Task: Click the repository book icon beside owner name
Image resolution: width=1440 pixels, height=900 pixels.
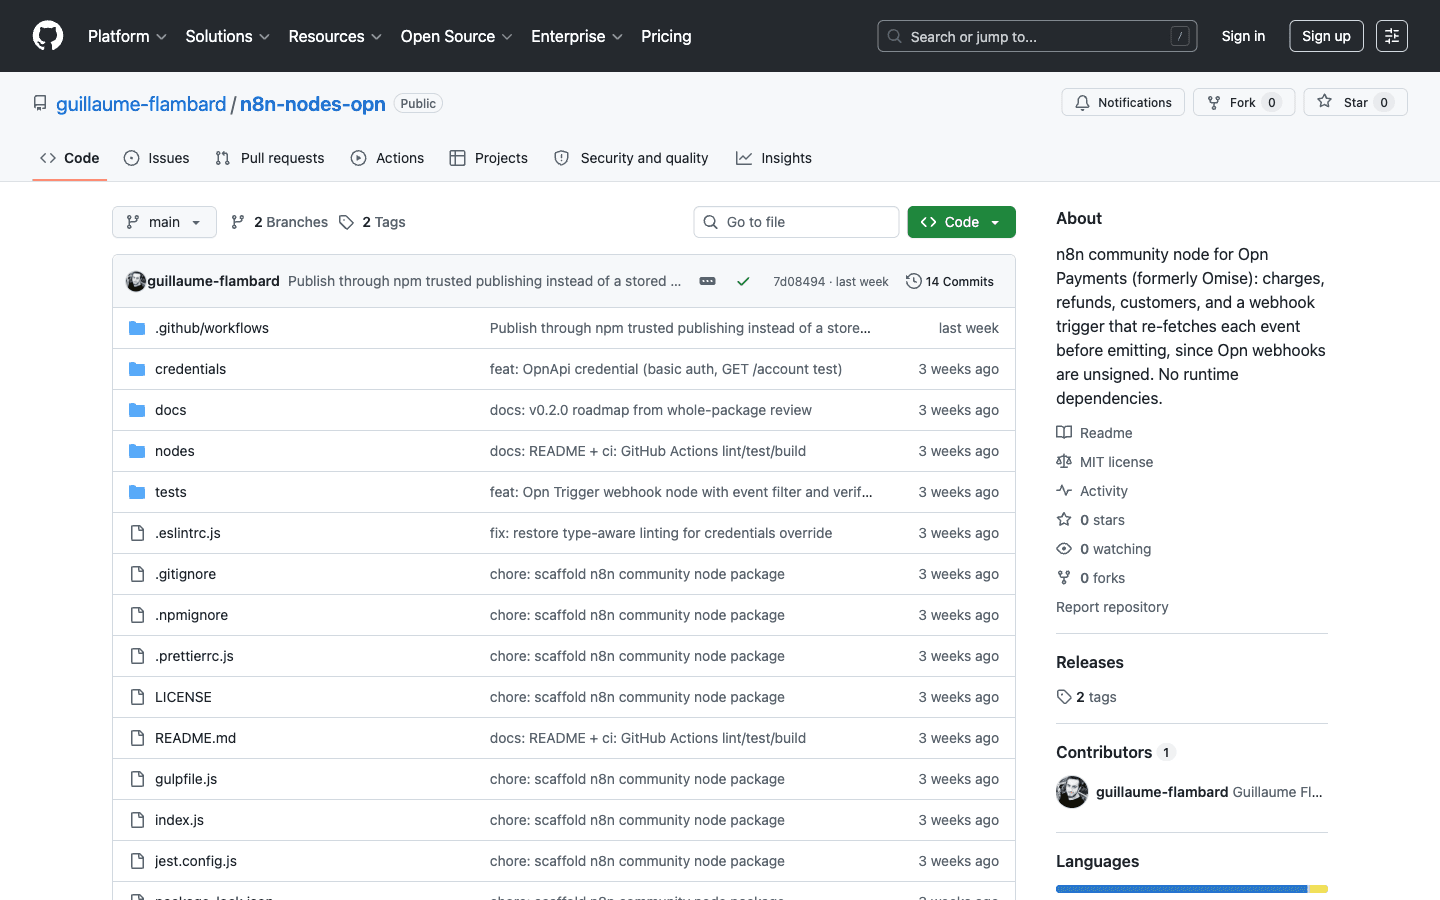Action: coord(40,103)
